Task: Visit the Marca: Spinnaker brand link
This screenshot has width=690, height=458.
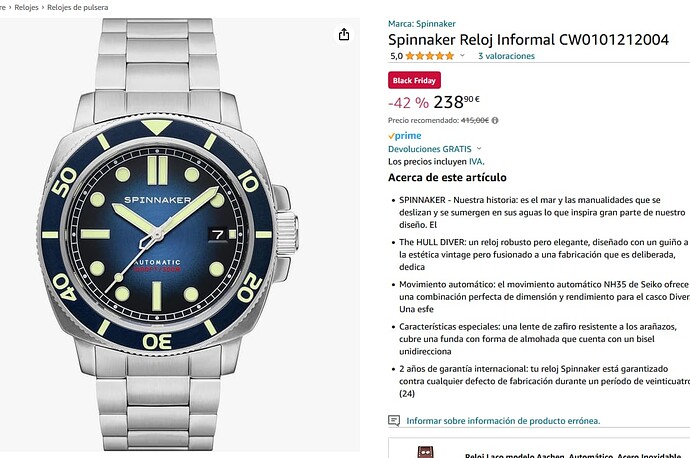Action: [421, 23]
